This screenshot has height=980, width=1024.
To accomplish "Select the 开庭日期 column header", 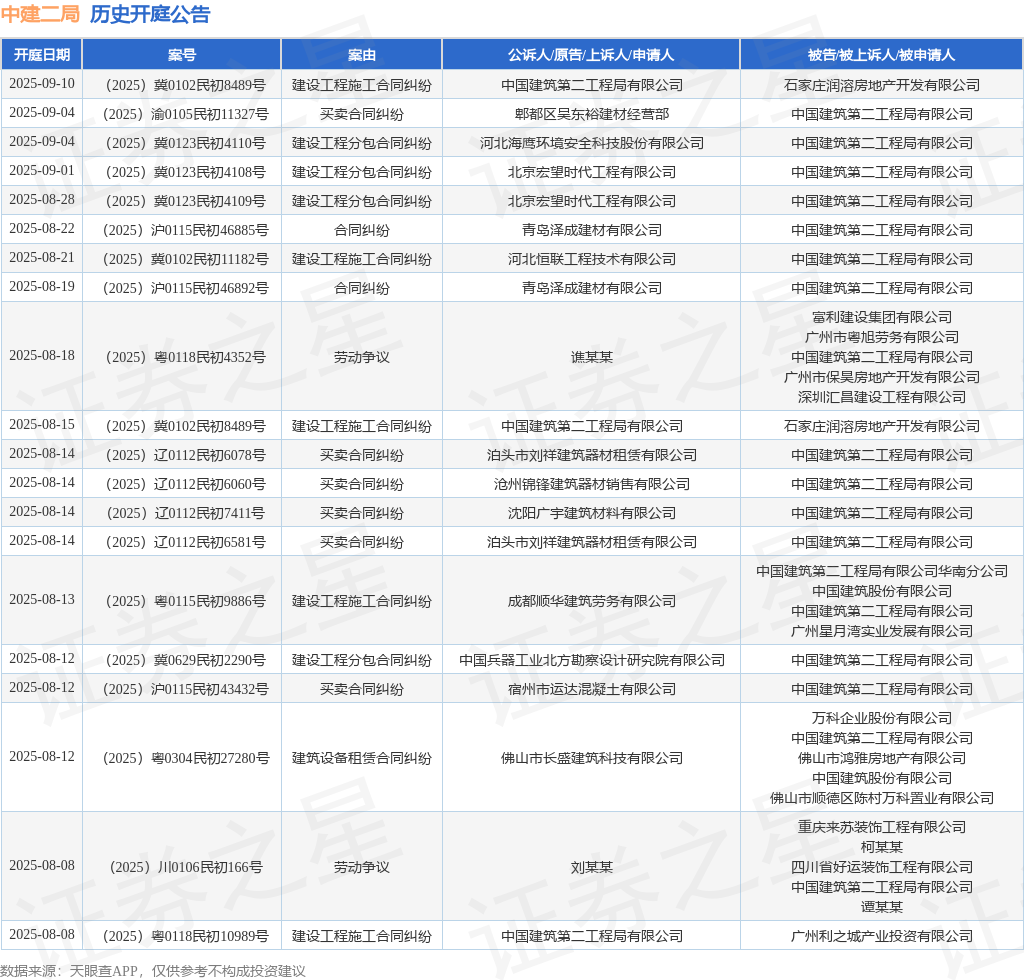I will (42, 55).
